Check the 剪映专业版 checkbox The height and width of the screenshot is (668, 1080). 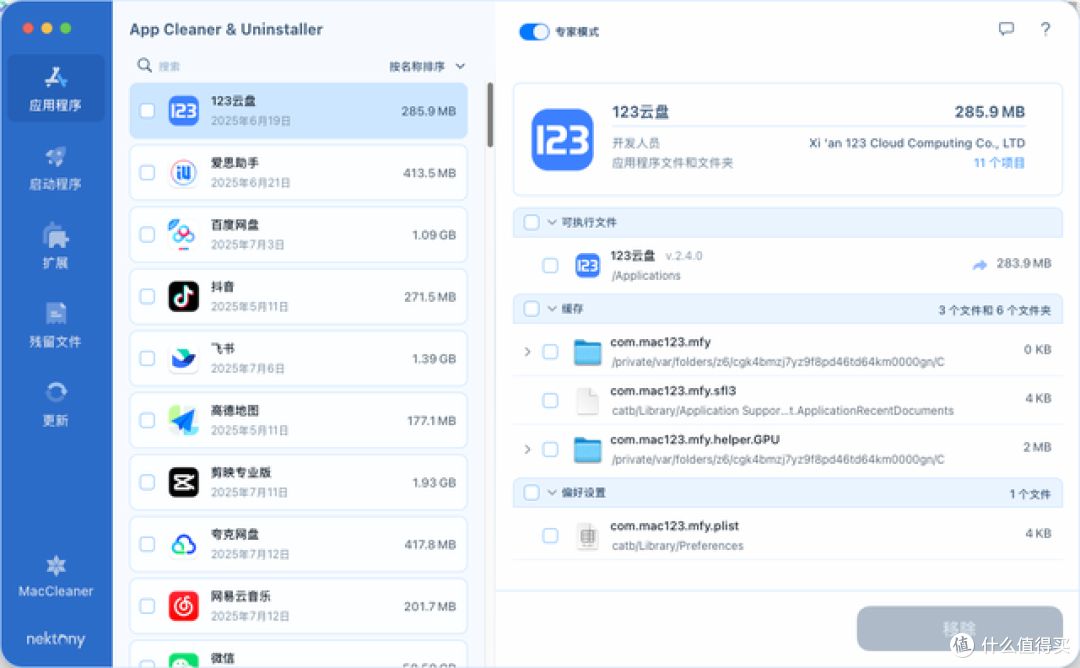click(x=147, y=483)
